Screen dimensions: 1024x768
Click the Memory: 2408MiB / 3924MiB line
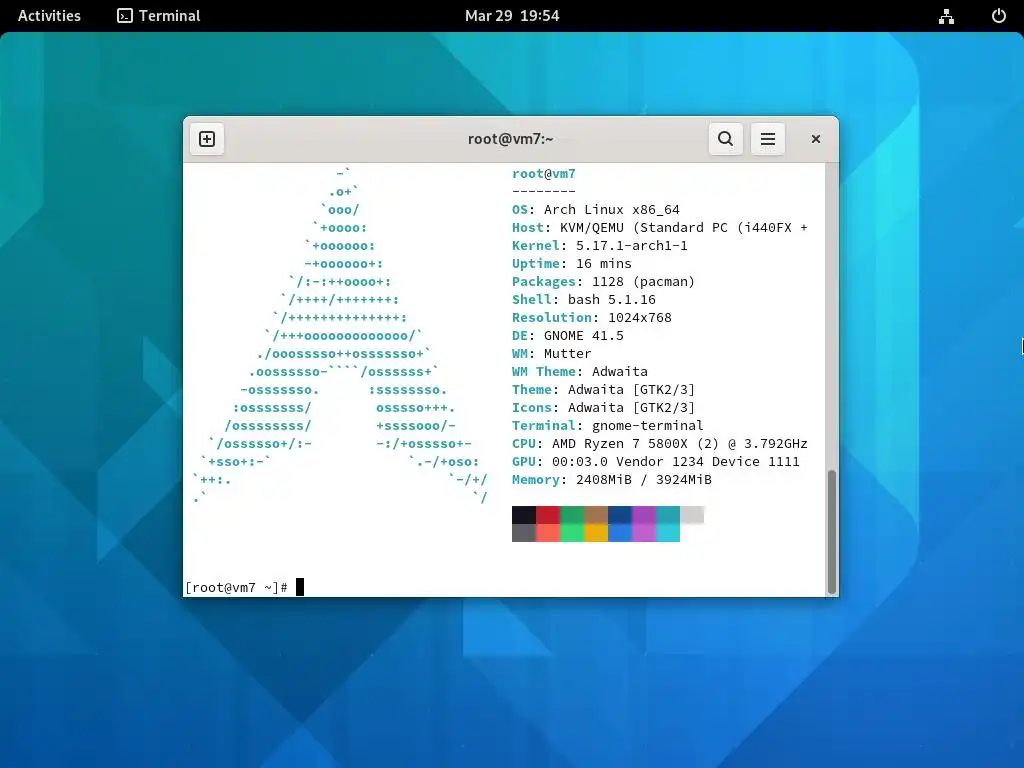[612, 479]
